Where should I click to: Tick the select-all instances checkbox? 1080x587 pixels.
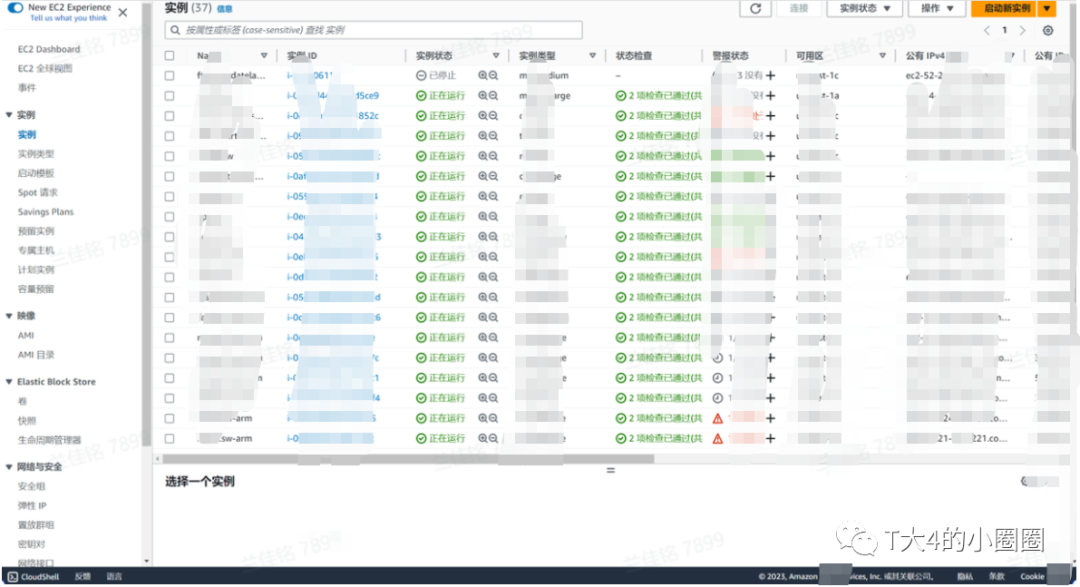pyautogui.click(x=169, y=55)
